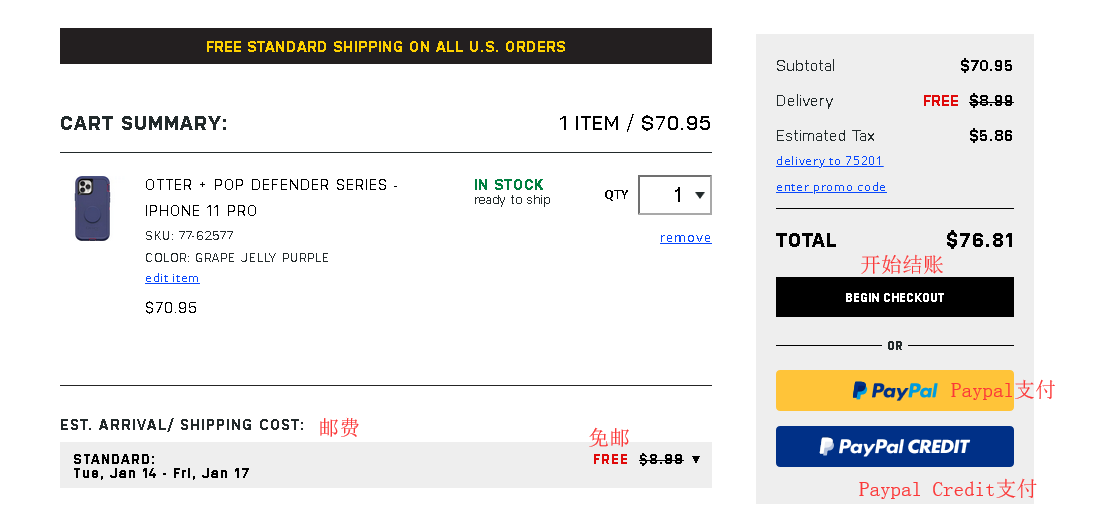1098x517 pixels.
Task: Click the purple phone case thumbnail
Action: pyautogui.click(x=92, y=208)
